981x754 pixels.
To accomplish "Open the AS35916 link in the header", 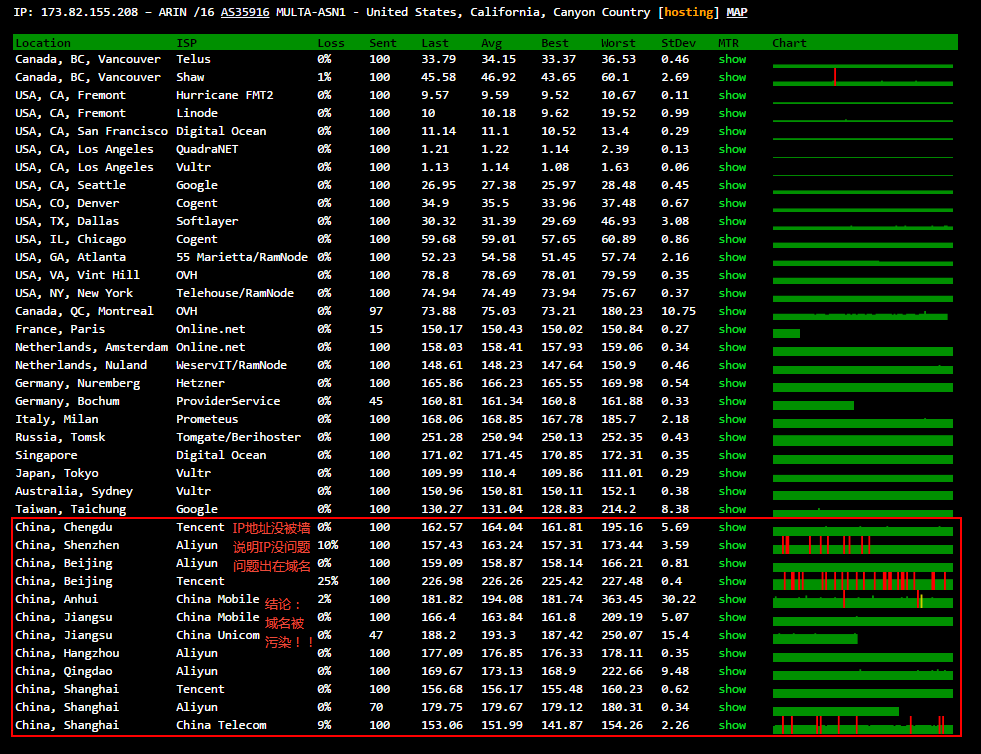I will point(245,12).
